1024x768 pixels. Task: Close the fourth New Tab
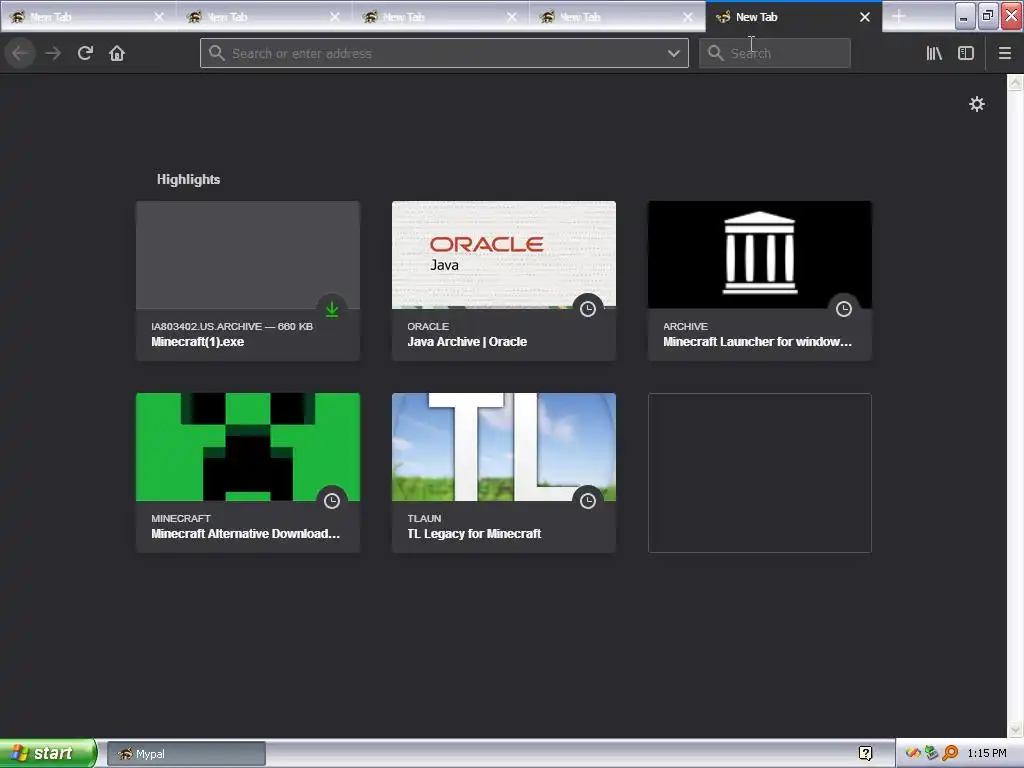coord(688,17)
